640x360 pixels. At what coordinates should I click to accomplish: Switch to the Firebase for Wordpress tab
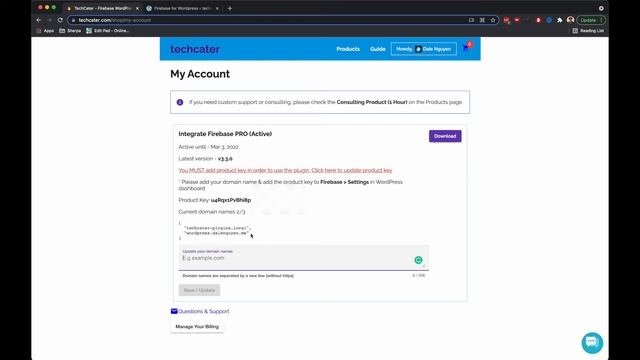pos(182,8)
